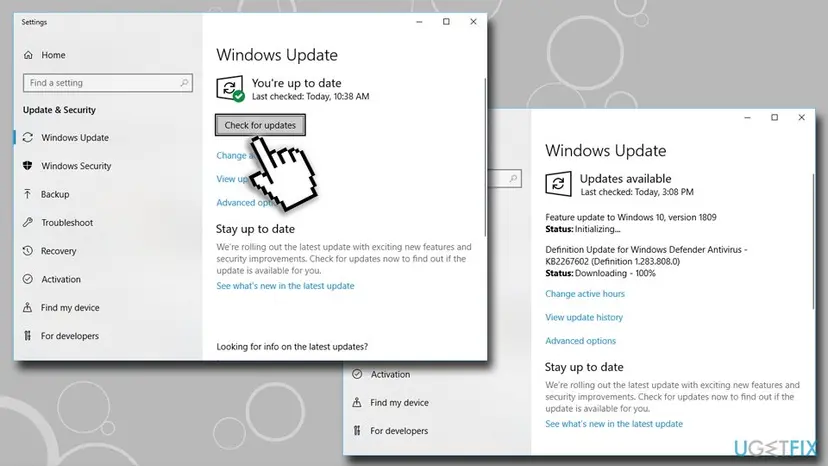Click the Windows Security shield icon

click(x=28, y=166)
